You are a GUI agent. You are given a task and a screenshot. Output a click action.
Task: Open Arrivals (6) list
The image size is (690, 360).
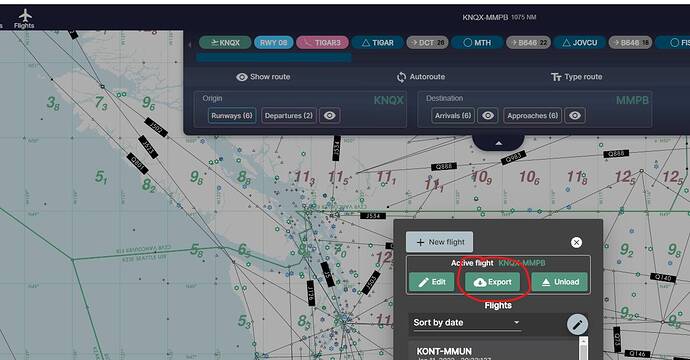(x=453, y=116)
